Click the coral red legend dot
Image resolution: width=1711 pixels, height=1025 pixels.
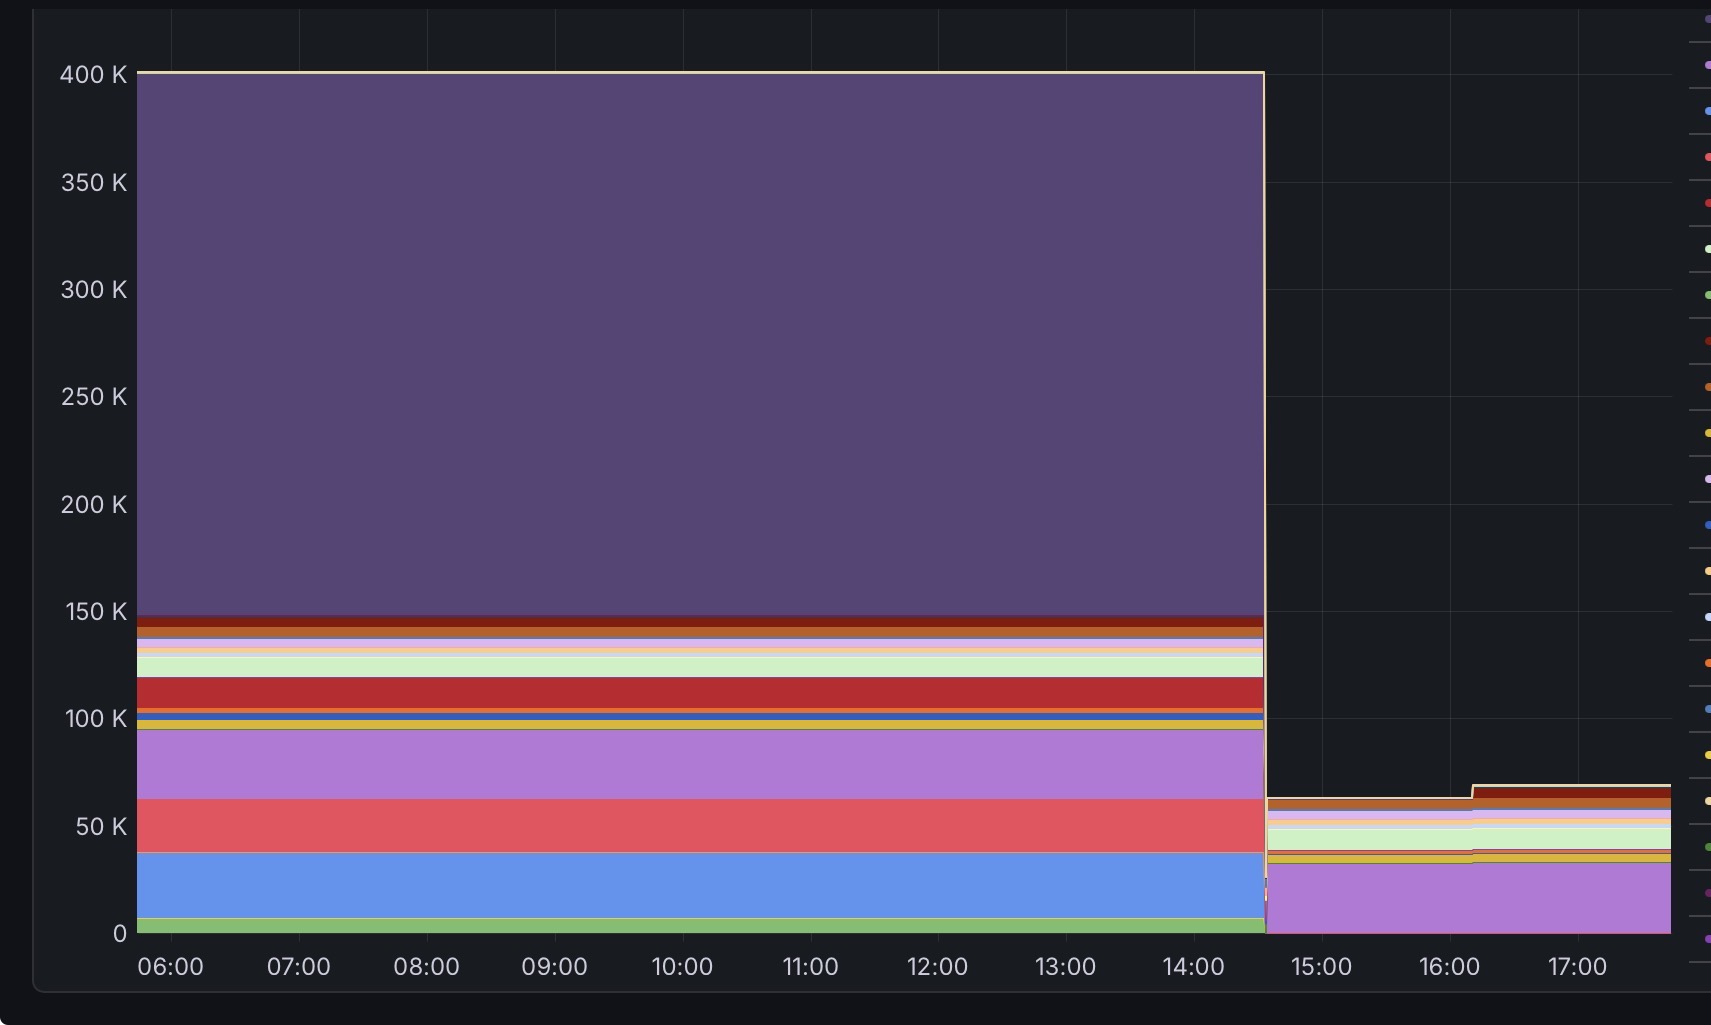click(1707, 157)
